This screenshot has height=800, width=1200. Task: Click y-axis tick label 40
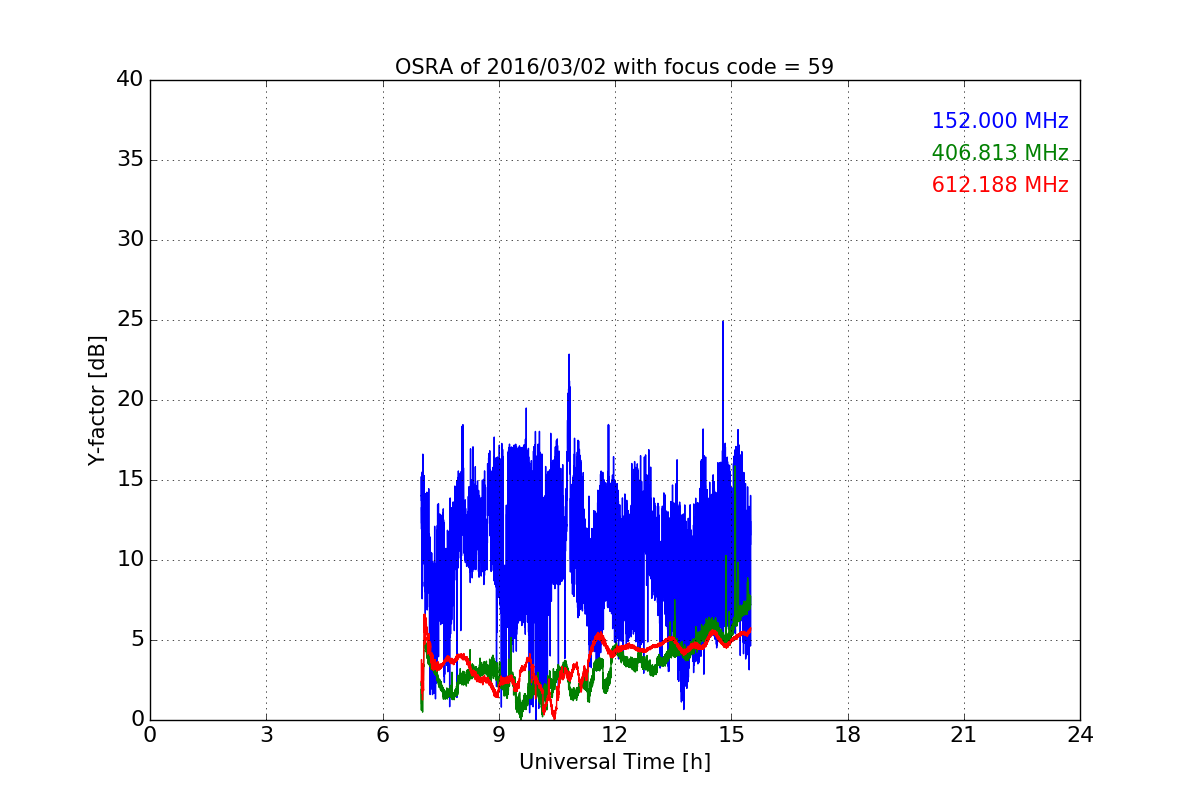(x=130, y=80)
